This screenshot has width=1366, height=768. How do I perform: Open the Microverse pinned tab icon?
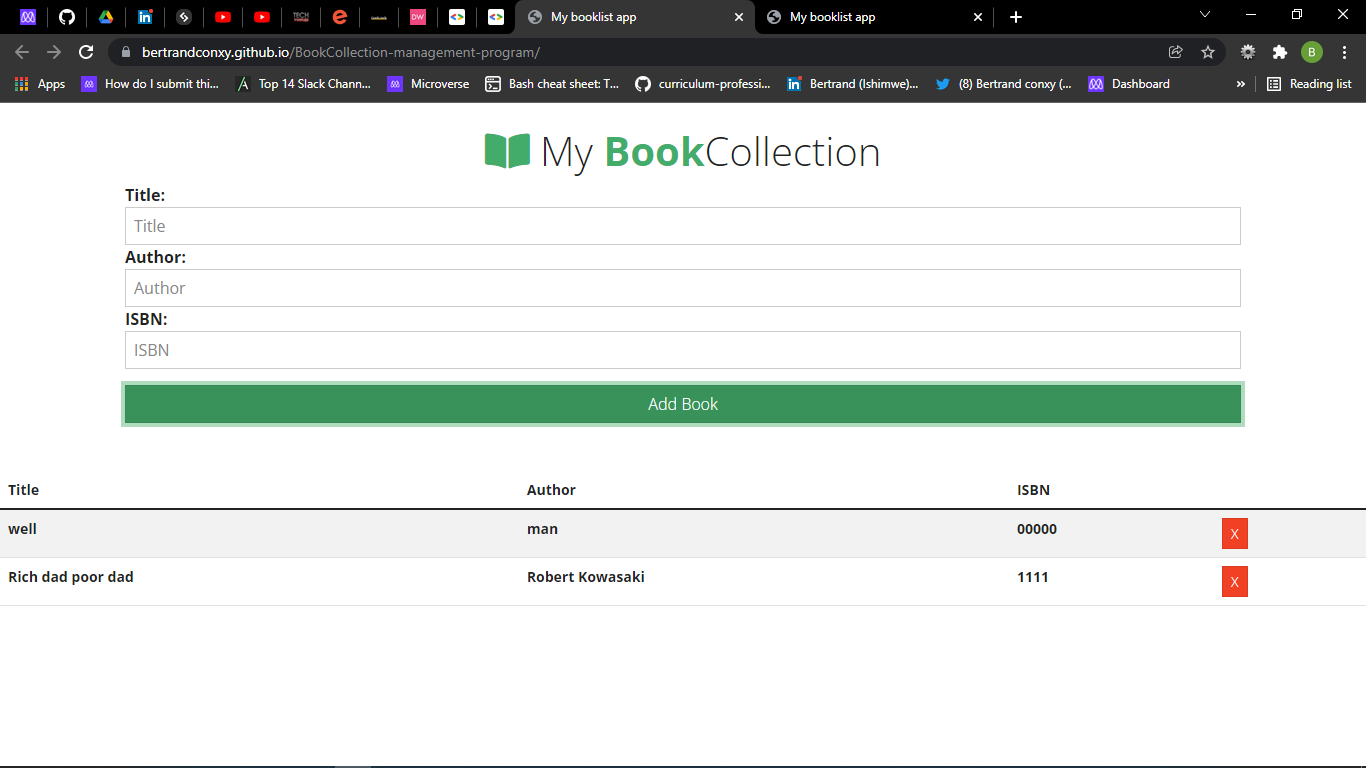coord(28,17)
